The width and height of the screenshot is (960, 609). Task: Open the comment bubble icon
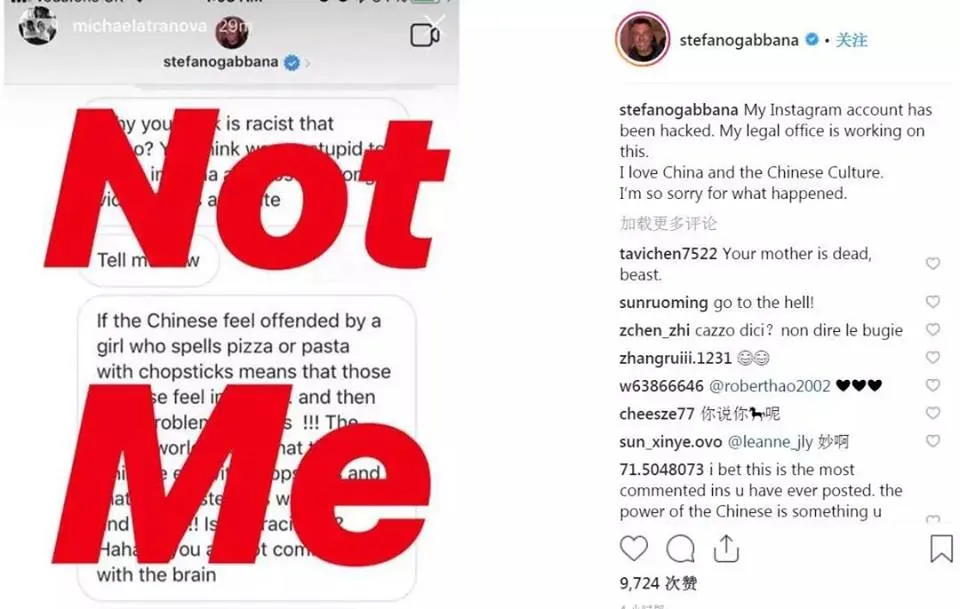click(680, 548)
